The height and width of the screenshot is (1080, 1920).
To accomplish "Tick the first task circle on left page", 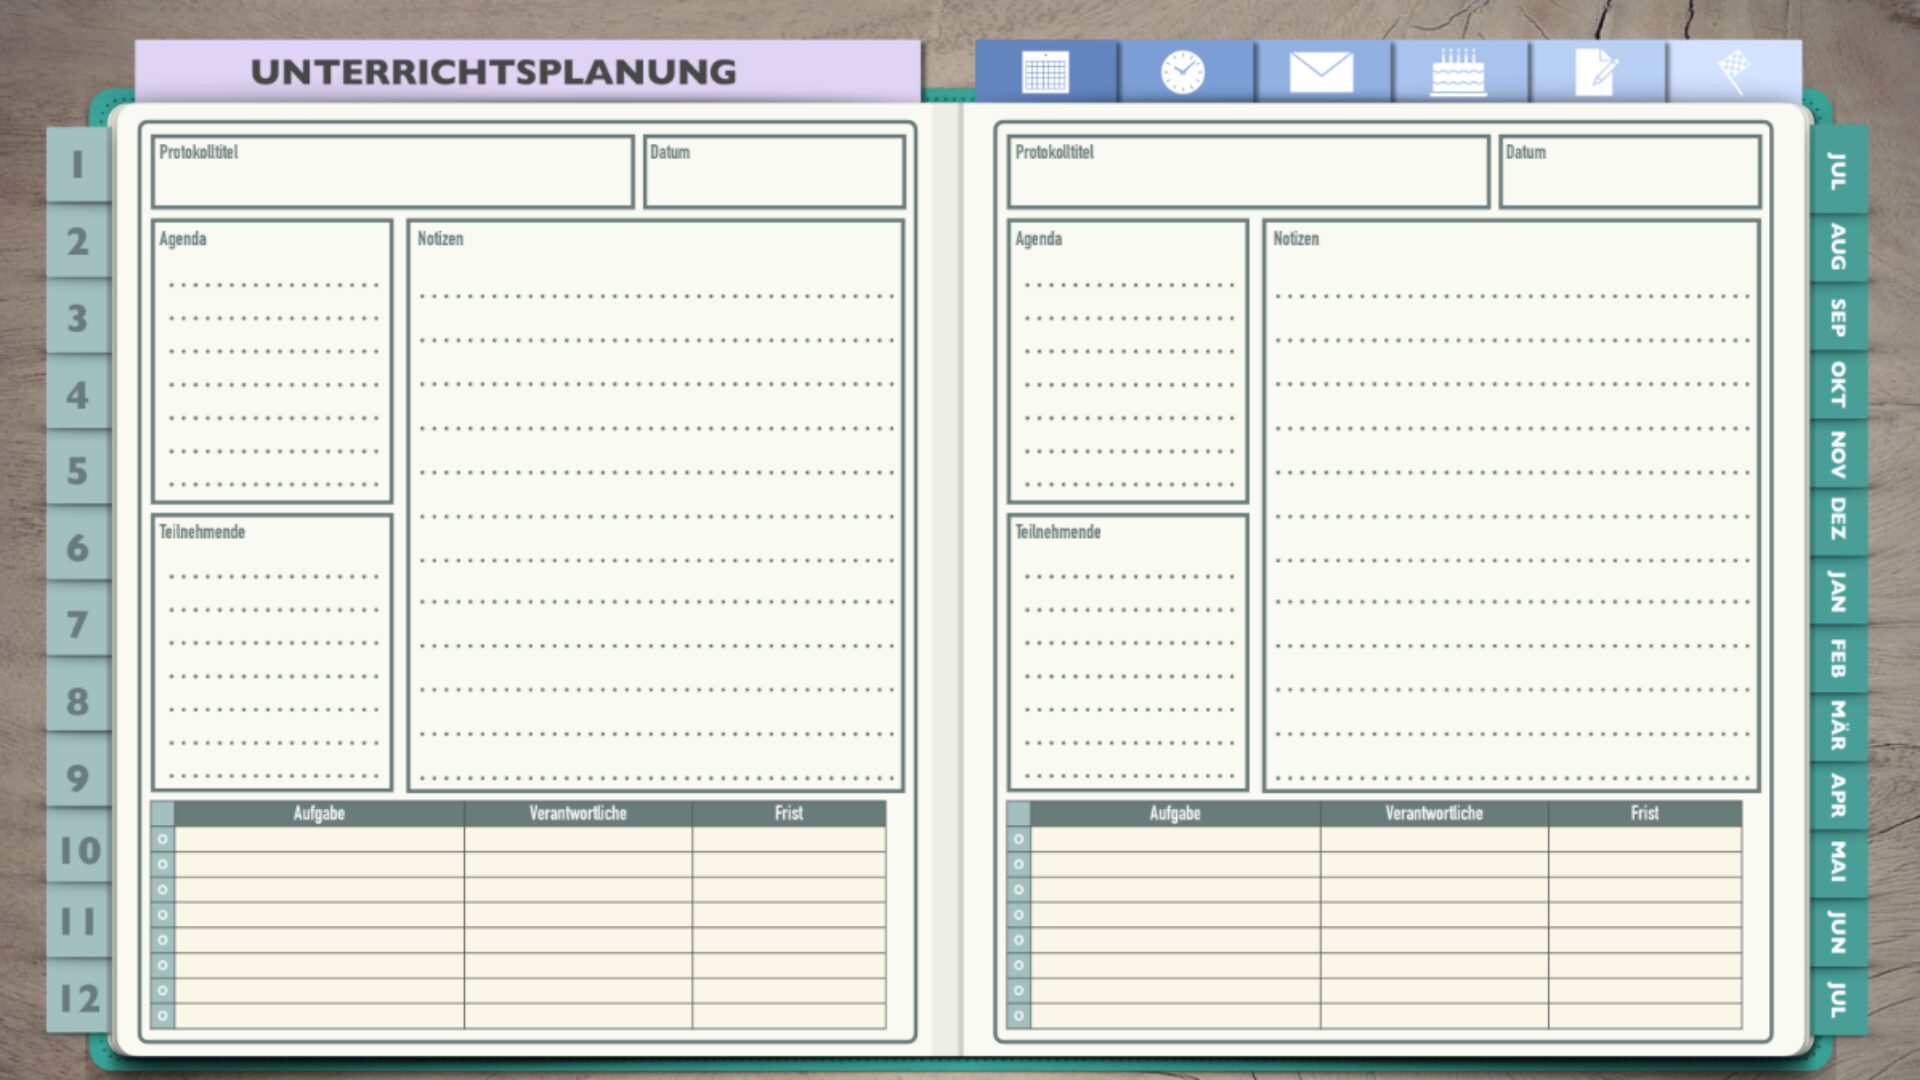I will coord(162,839).
